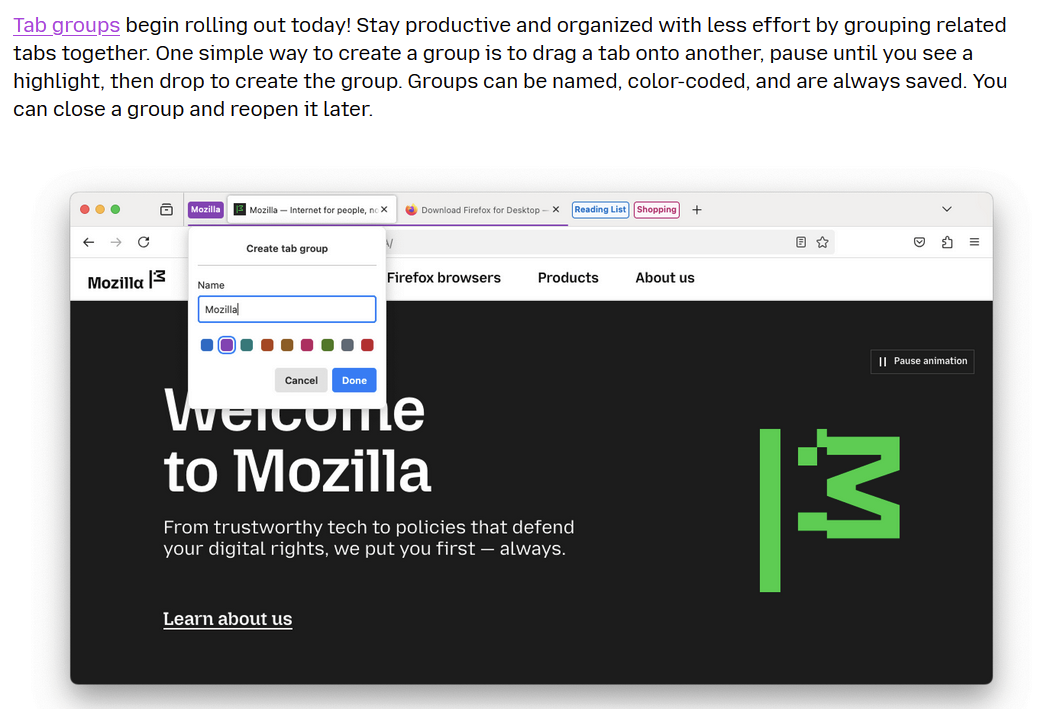The width and height of the screenshot is (1044, 709).
Task: Click the browser back arrow
Action: (89, 242)
